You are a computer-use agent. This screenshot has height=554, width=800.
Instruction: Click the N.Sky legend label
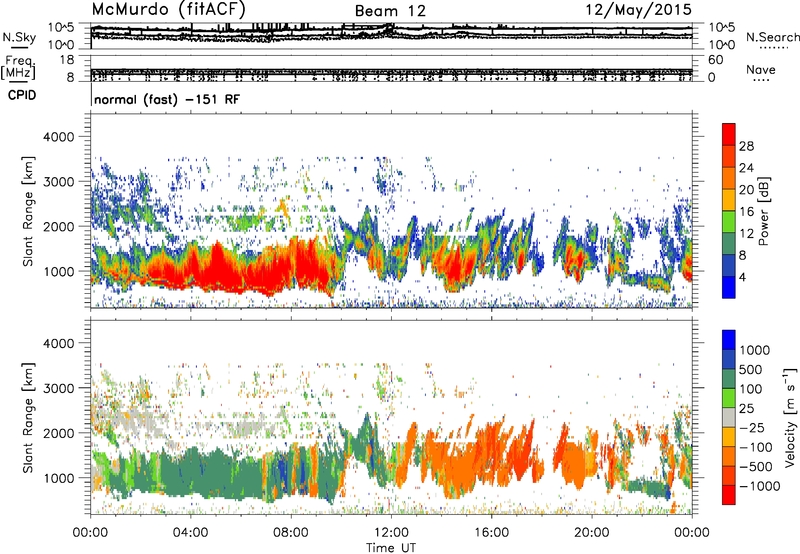[x=19, y=37]
